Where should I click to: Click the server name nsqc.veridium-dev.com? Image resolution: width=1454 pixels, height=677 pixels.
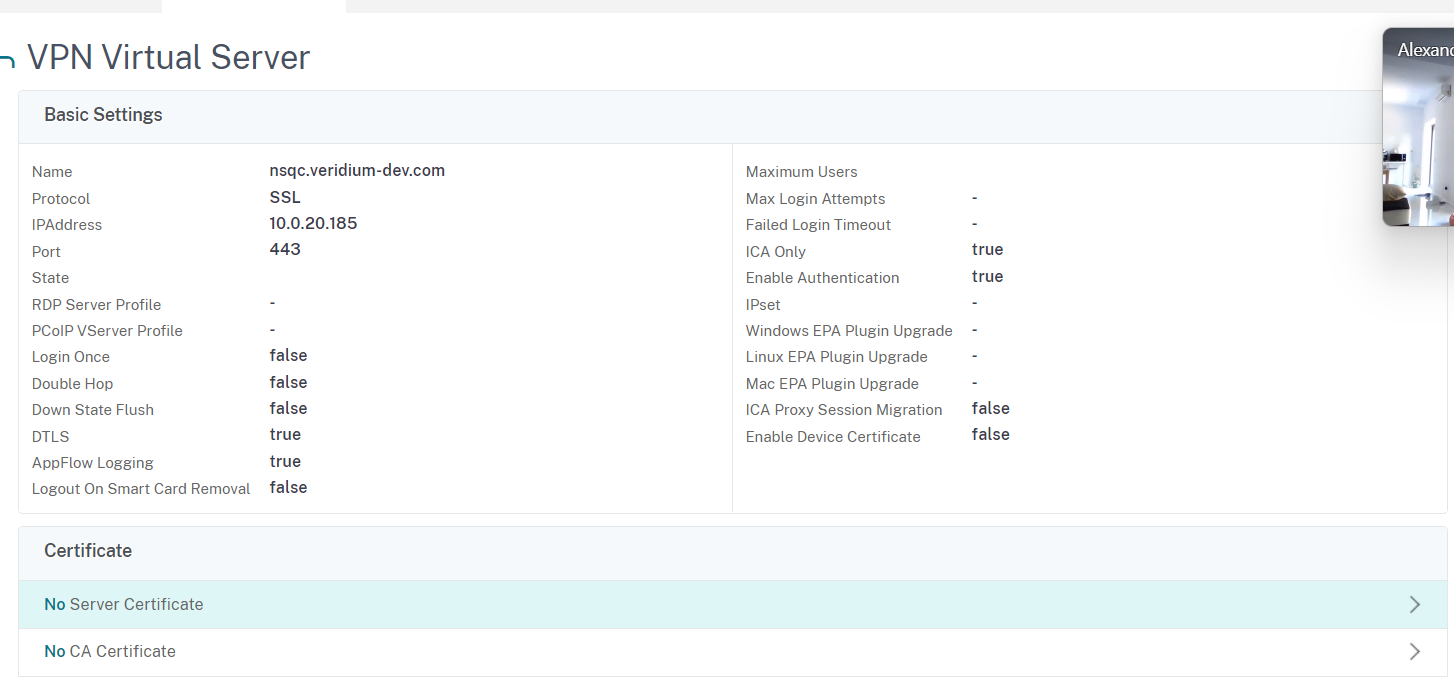(x=357, y=170)
